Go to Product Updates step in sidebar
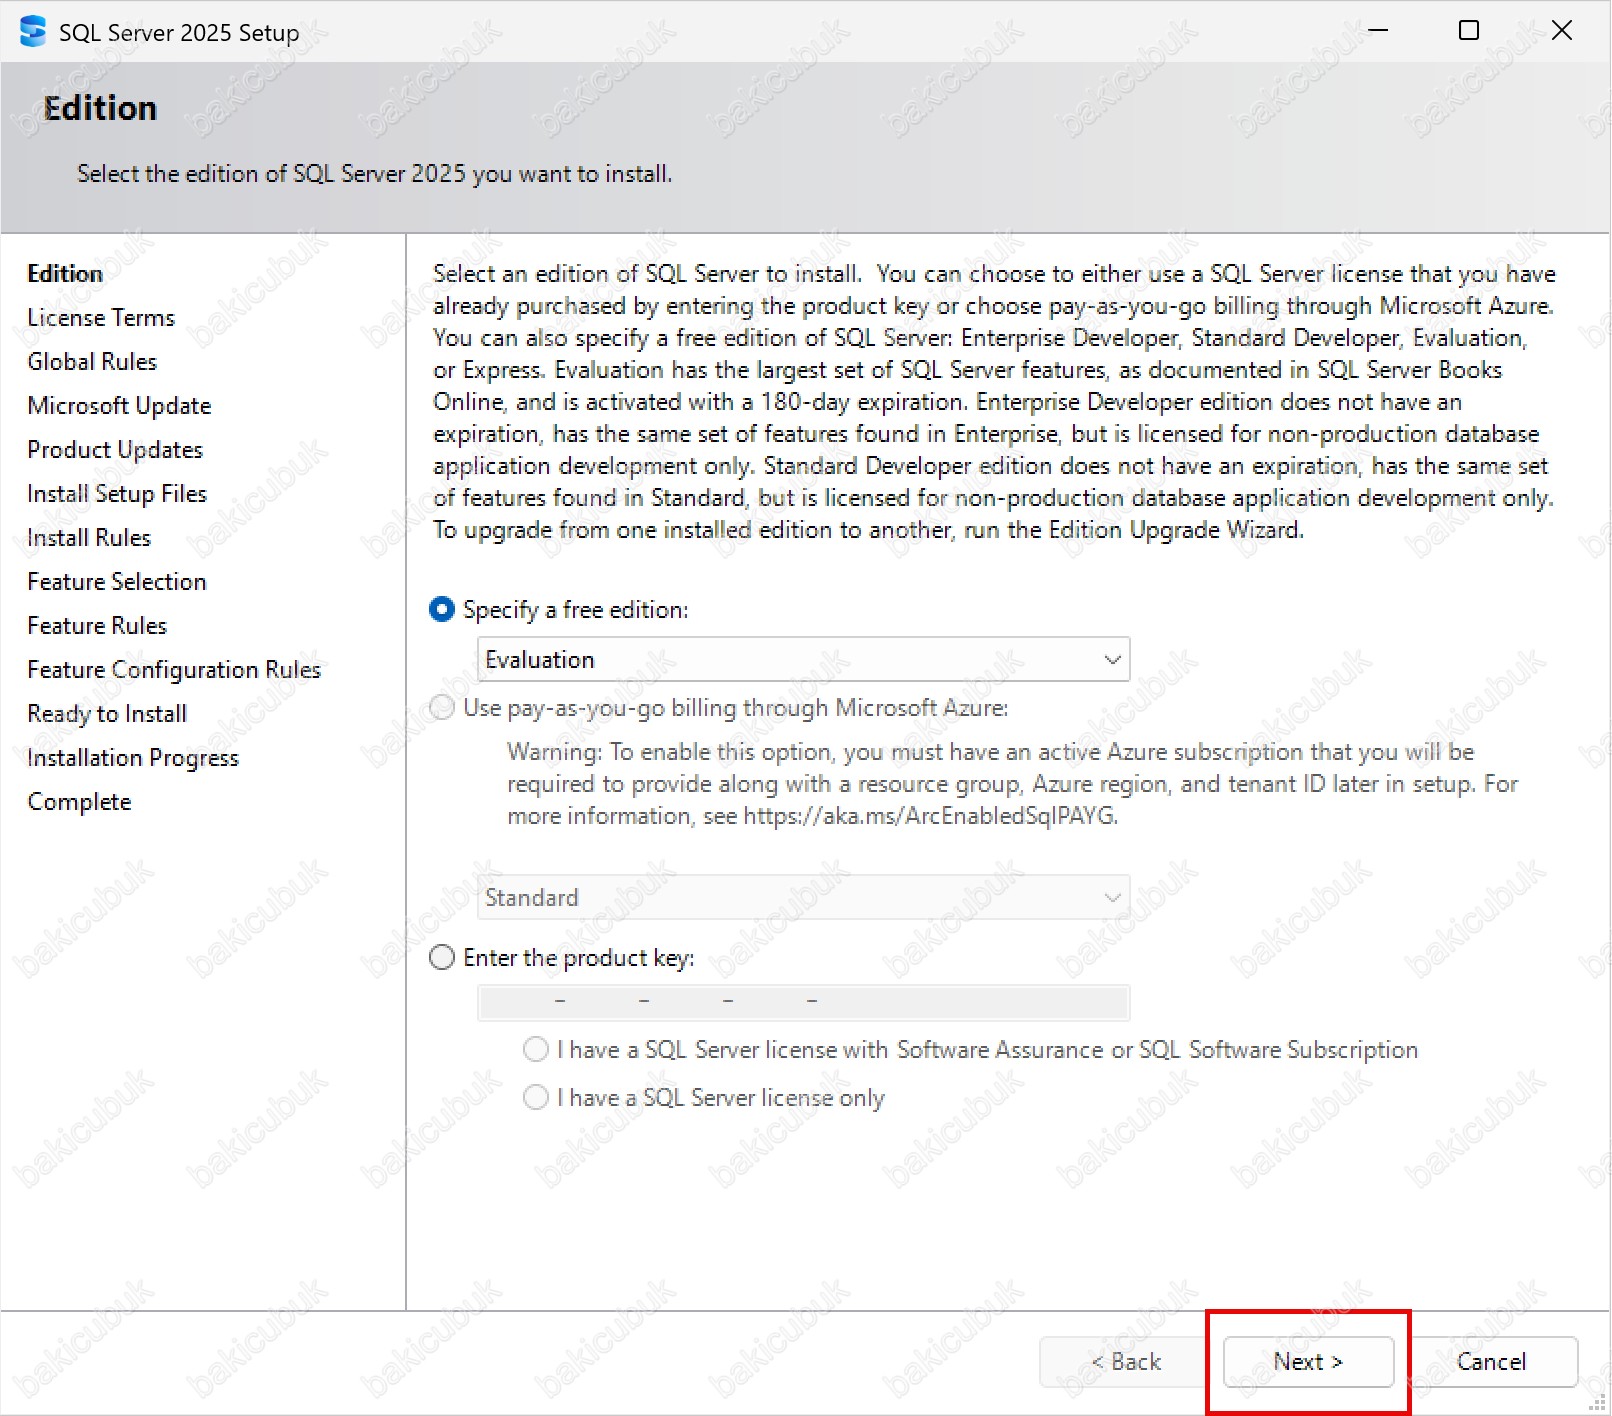 pos(115,450)
